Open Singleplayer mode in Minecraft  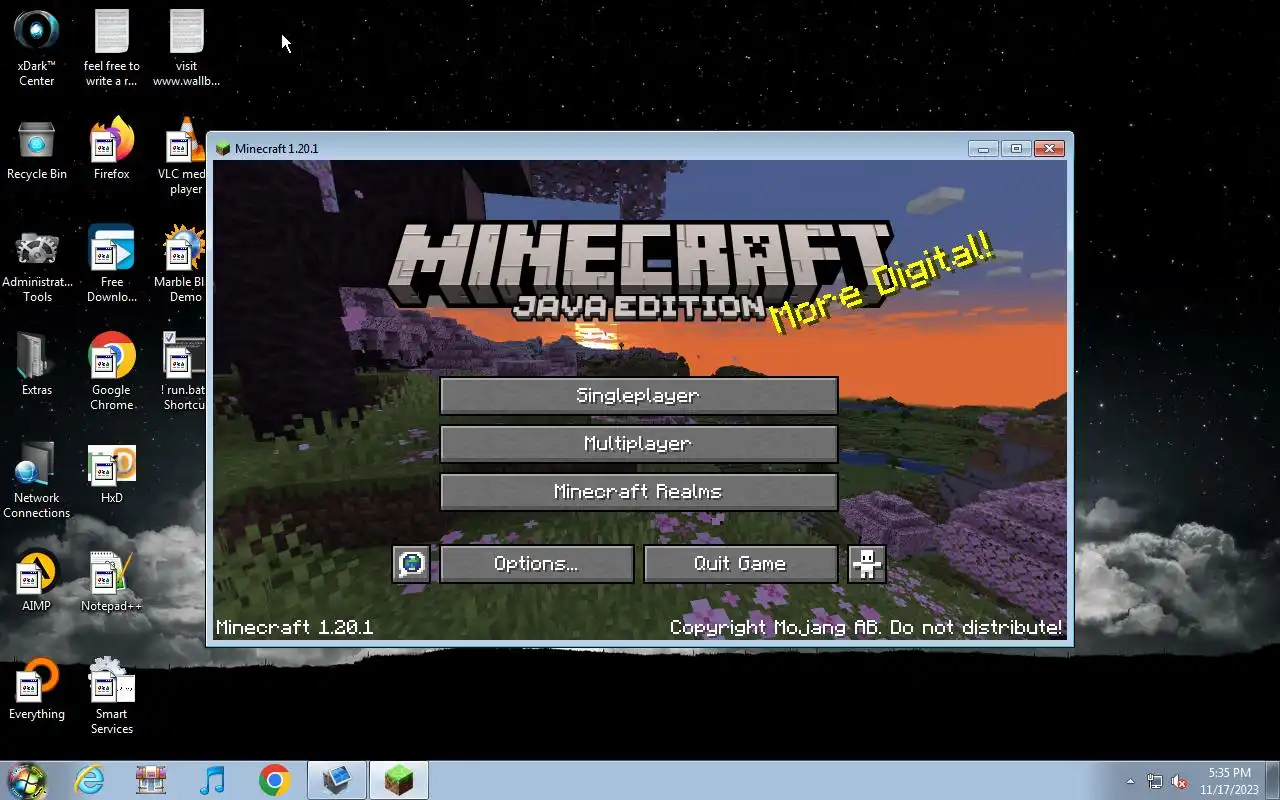pos(638,396)
